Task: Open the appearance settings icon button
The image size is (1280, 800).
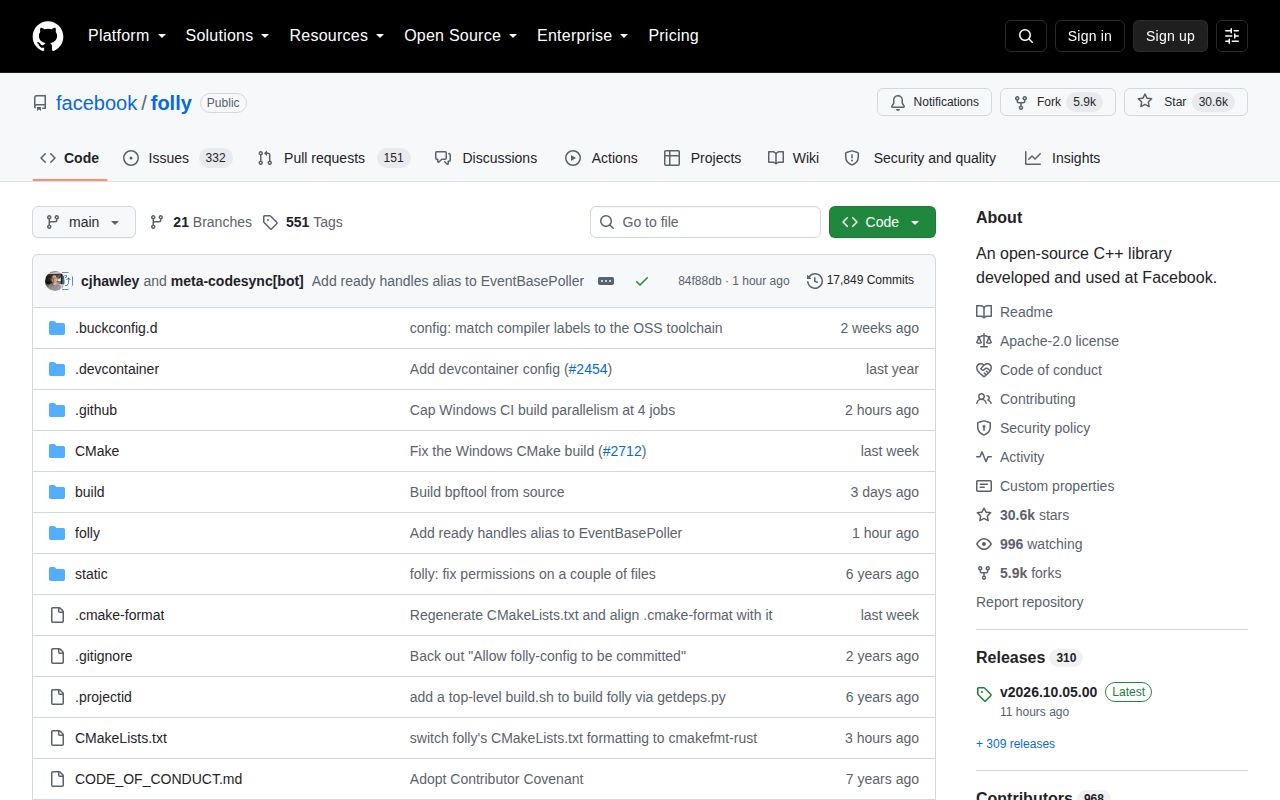Action: pyautogui.click(x=1232, y=36)
